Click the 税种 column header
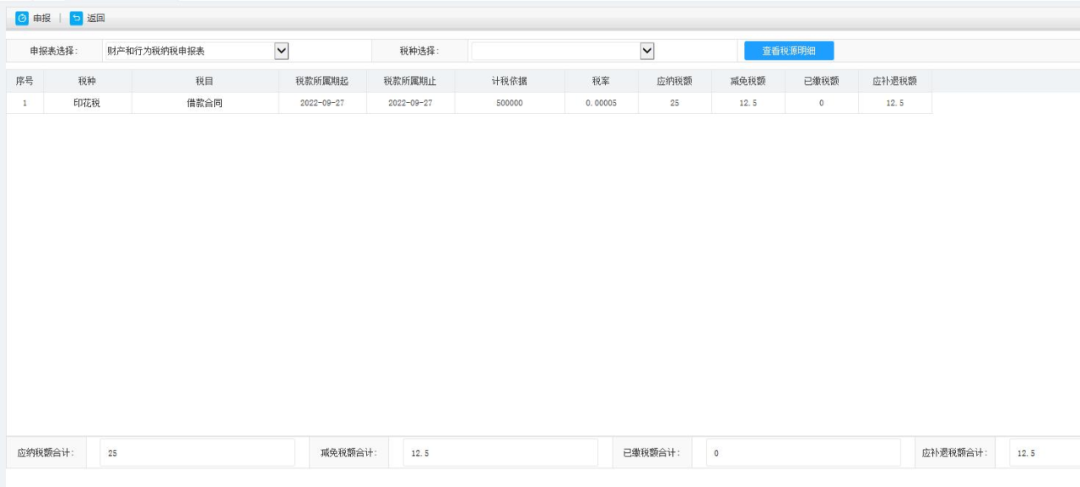 point(87,81)
